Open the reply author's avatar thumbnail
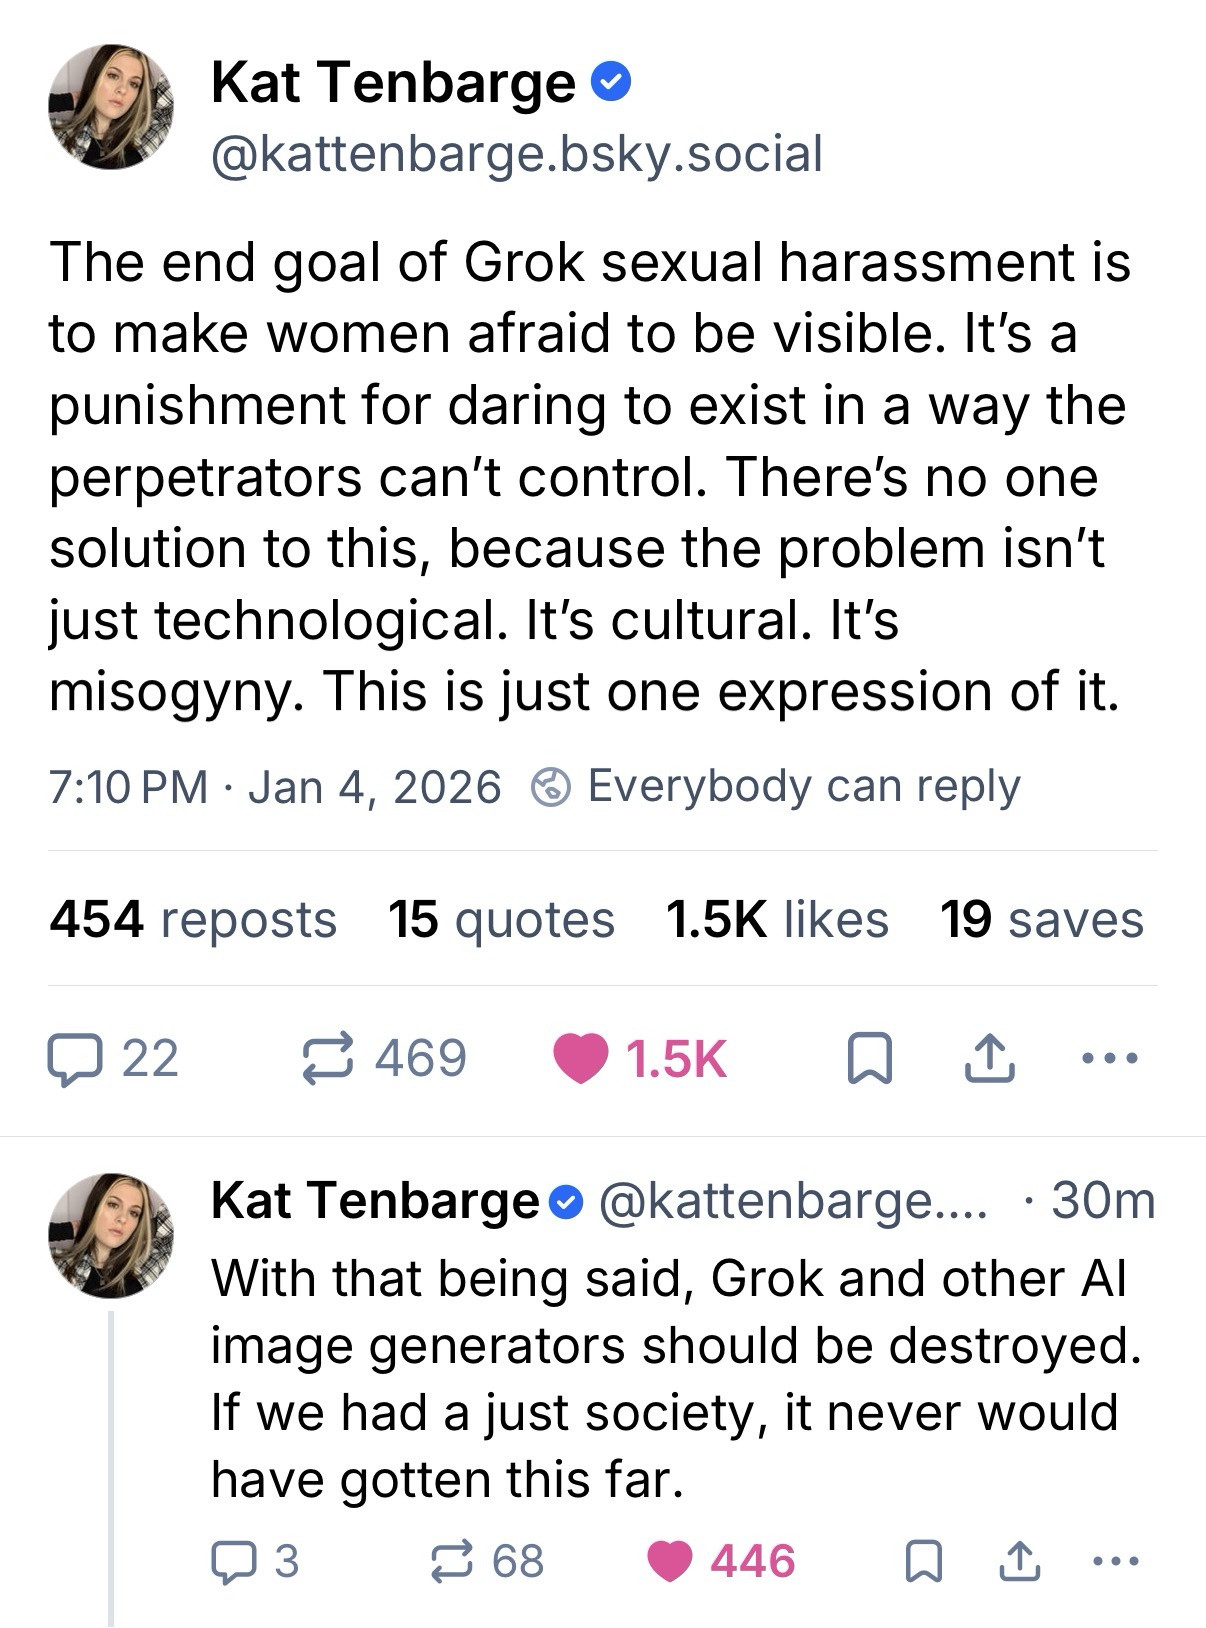Image resolution: width=1206 pixels, height=1628 pixels. point(111,1235)
